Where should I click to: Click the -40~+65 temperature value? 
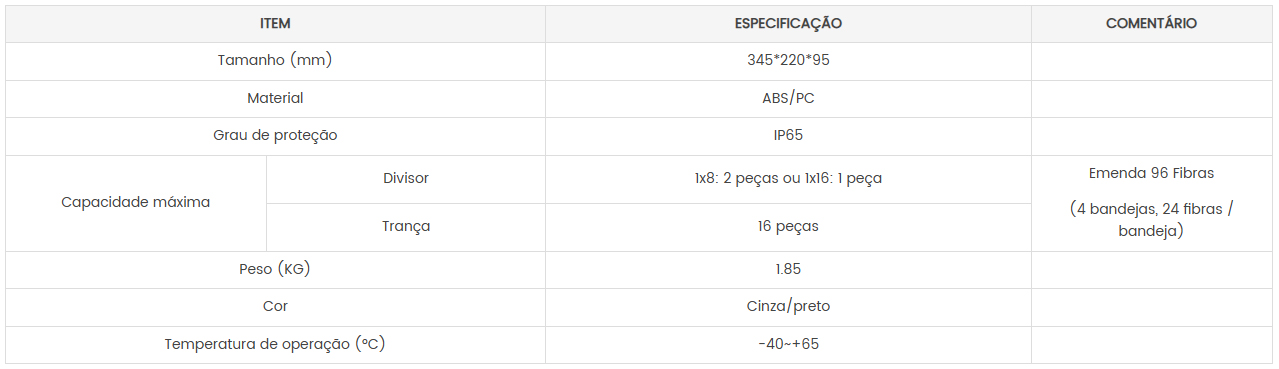point(788,345)
